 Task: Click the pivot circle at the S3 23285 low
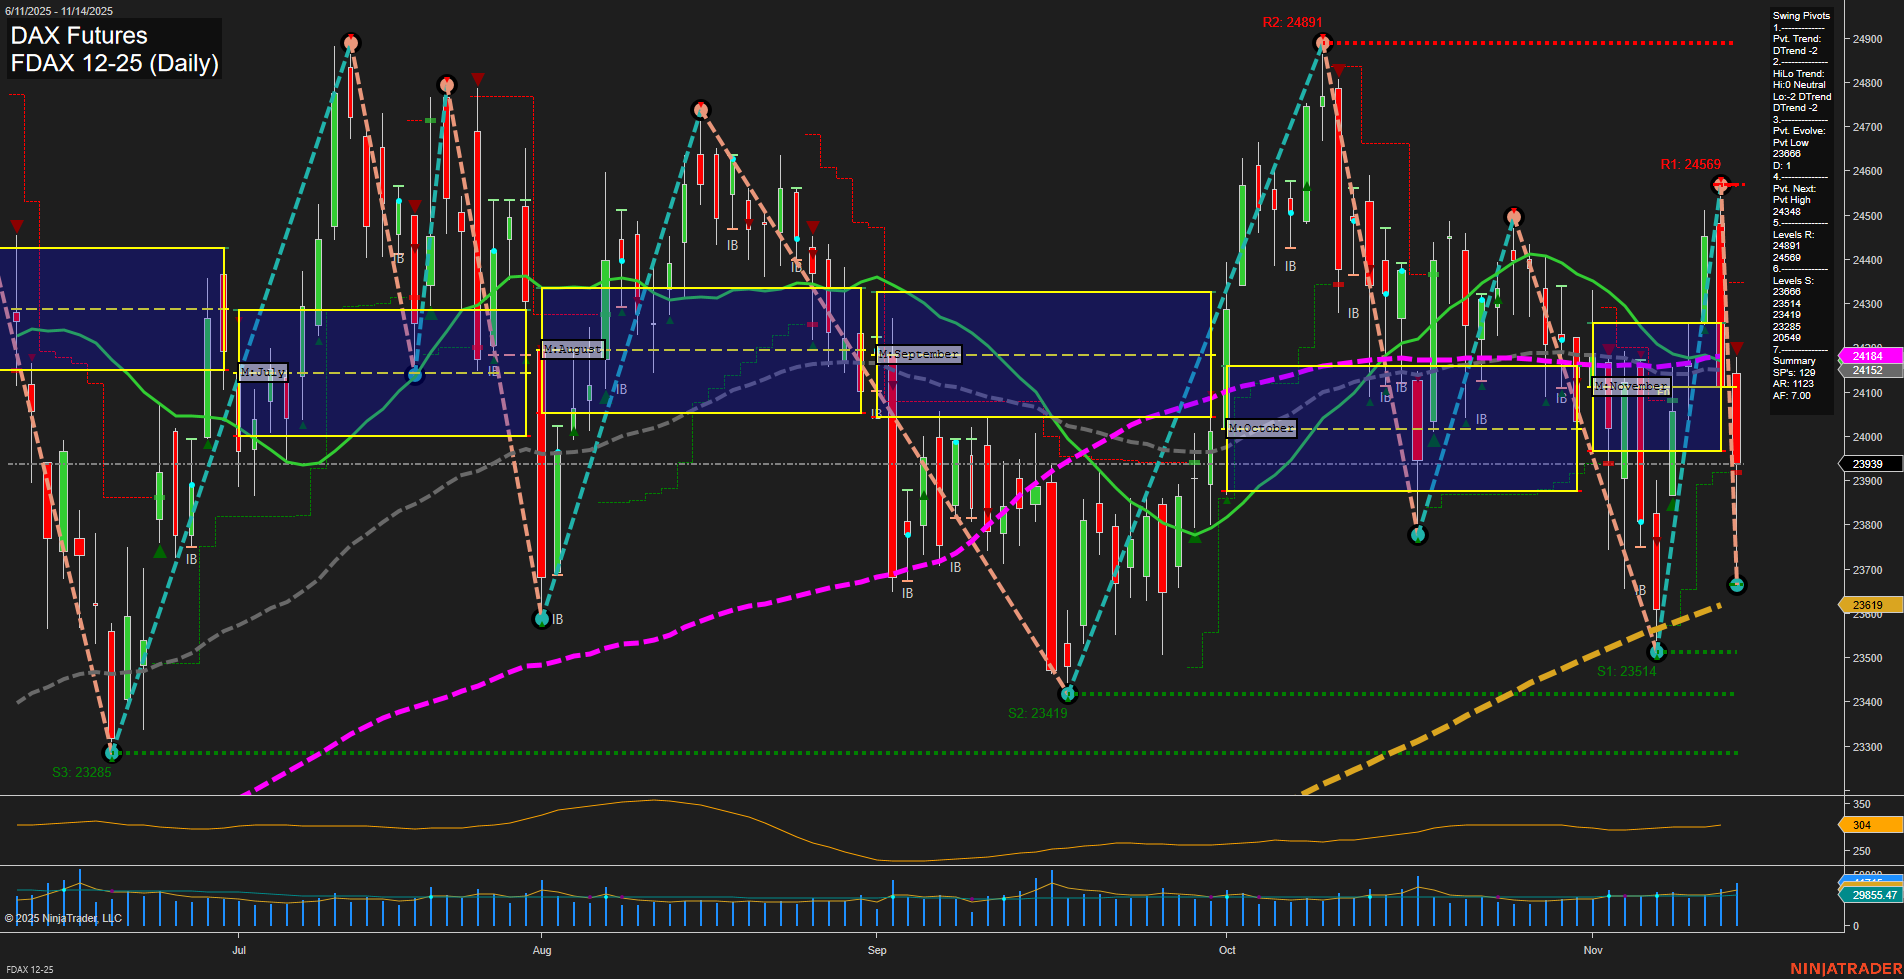pos(110,751)
